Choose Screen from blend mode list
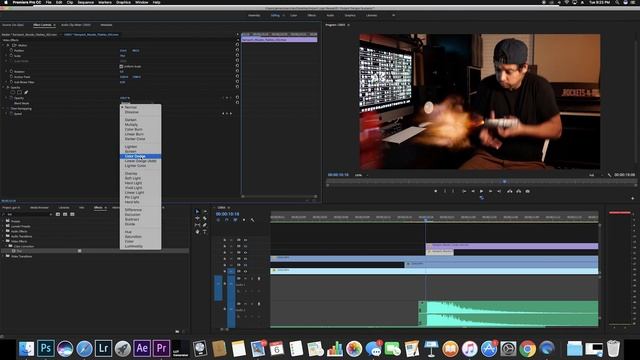640x360 pixels. pos(140,151)
